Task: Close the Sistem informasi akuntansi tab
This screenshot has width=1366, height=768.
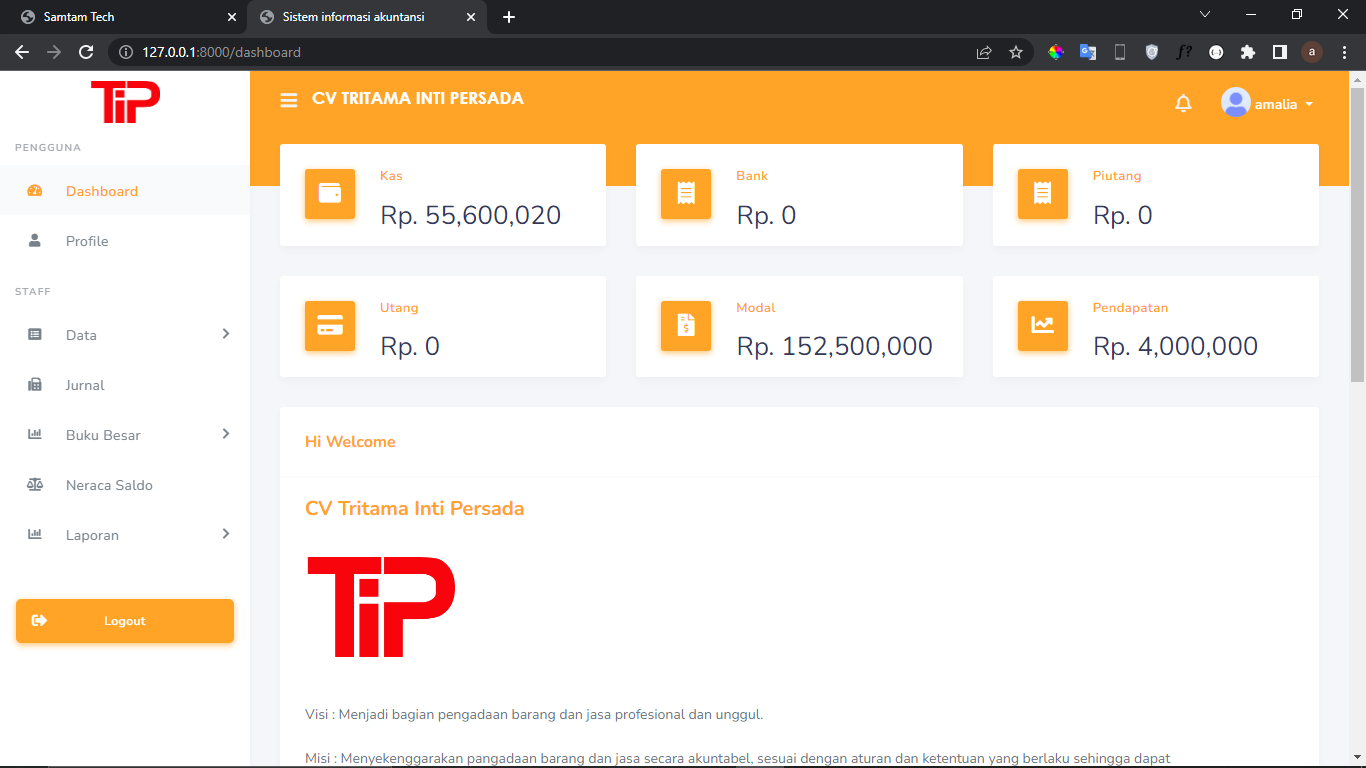Action: 470,17
